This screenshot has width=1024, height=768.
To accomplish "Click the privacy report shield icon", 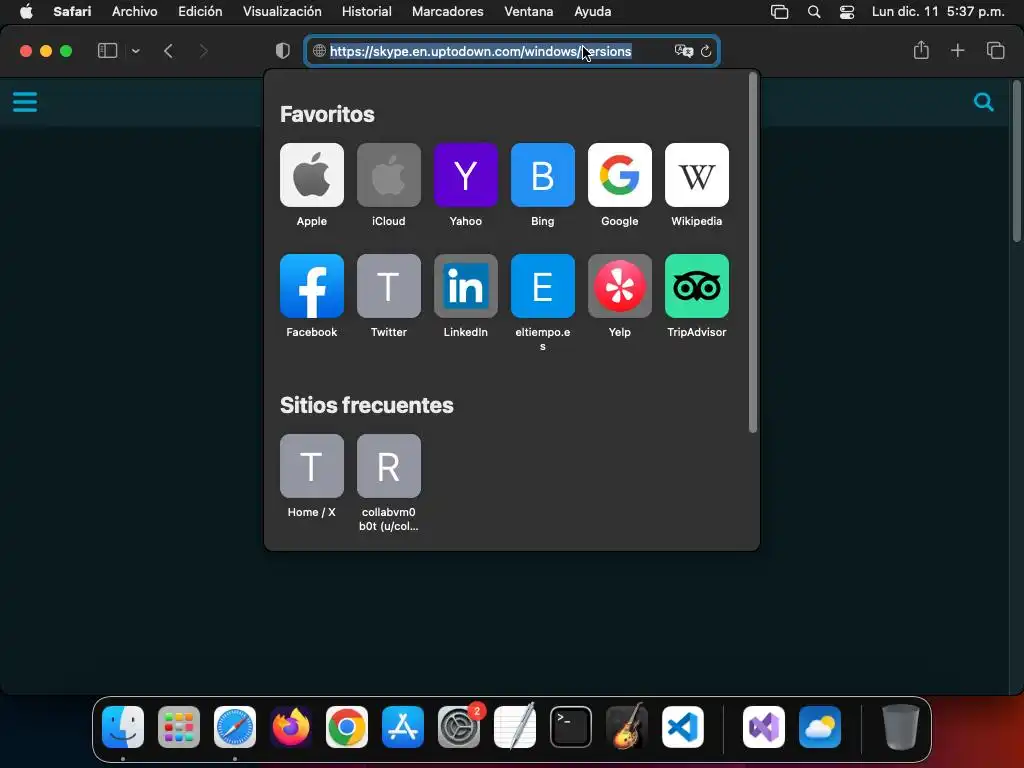I will click(283, 51).
